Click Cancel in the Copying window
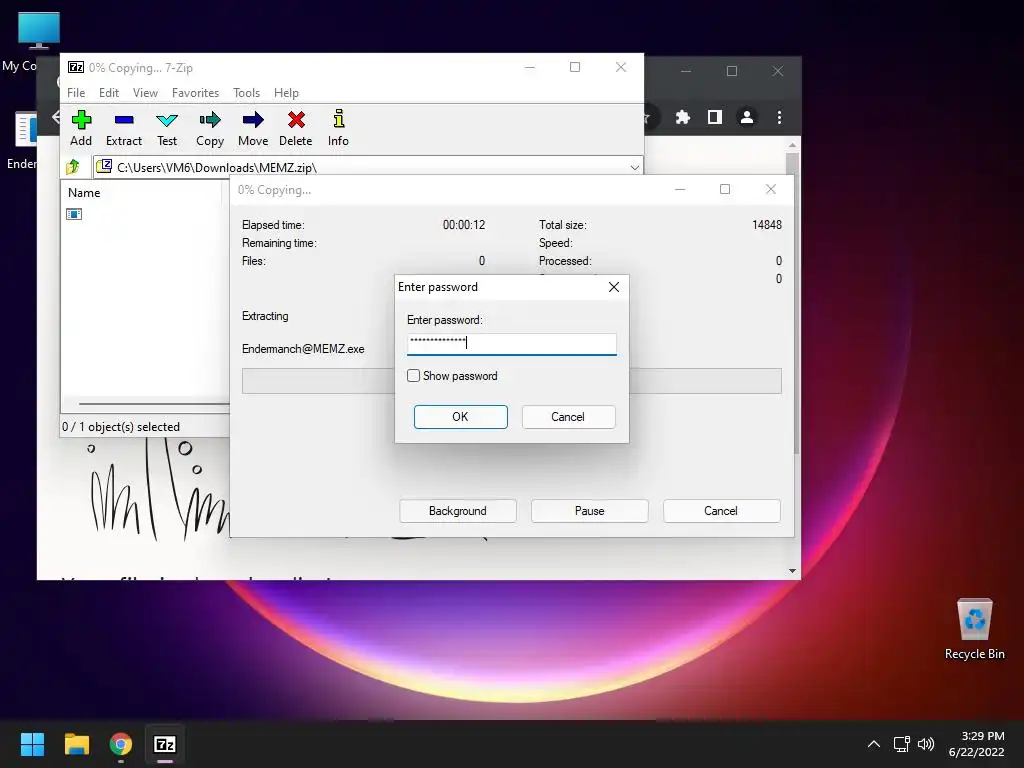Screen dimensions: 1024x768 point(721,511)
